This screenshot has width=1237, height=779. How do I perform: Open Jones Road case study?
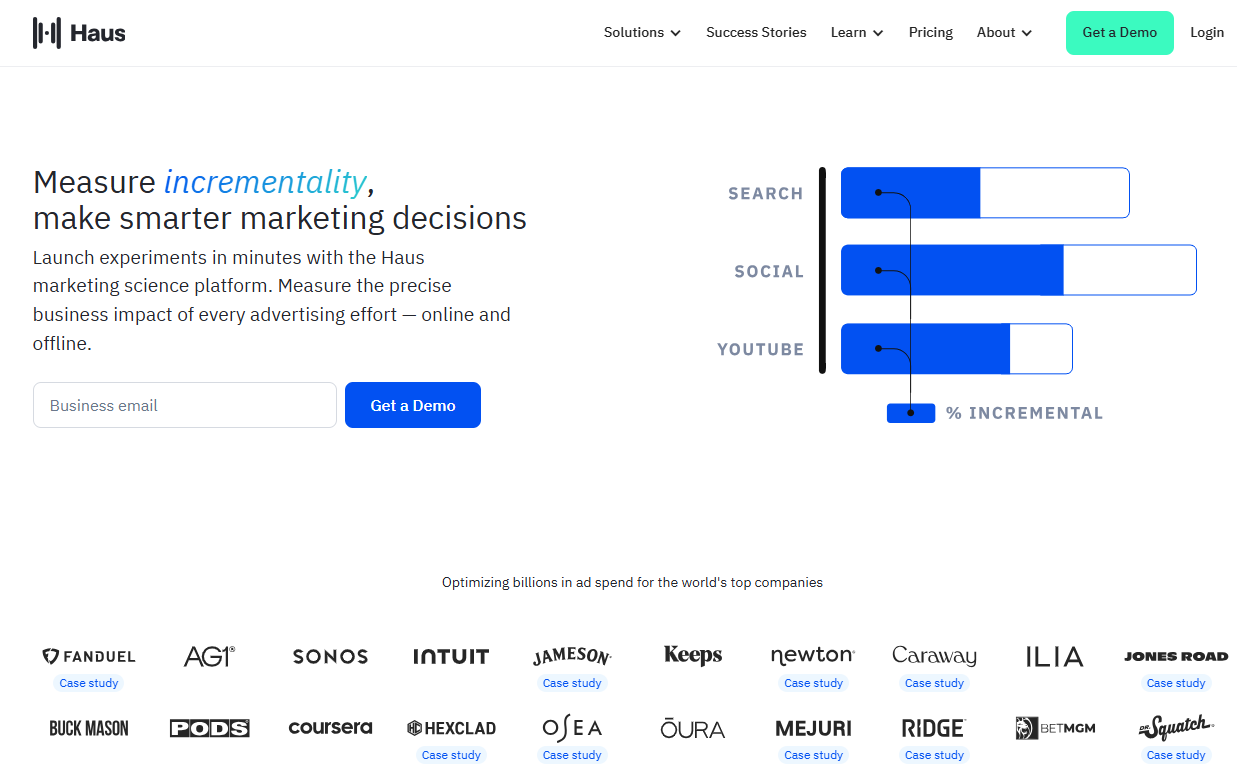[x=1176, y=683]
